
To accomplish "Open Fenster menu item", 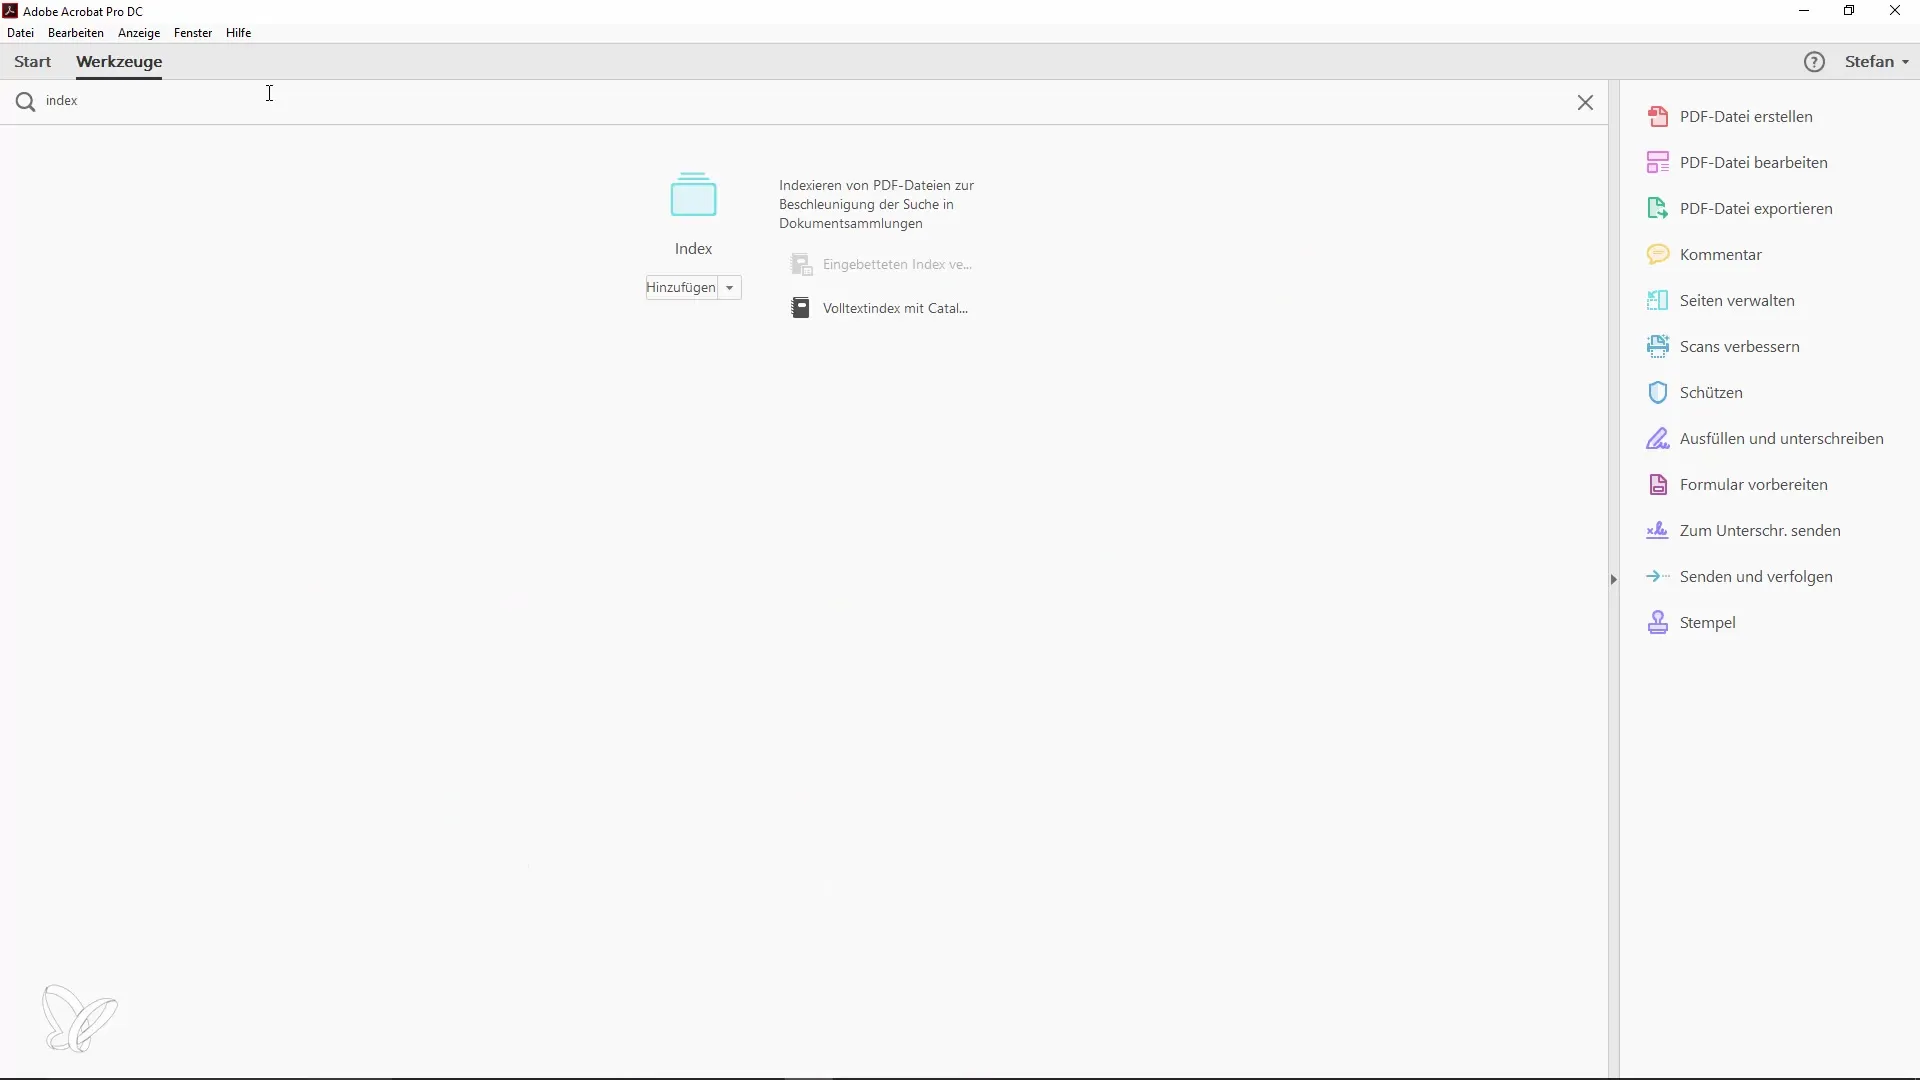I will 194,33.
